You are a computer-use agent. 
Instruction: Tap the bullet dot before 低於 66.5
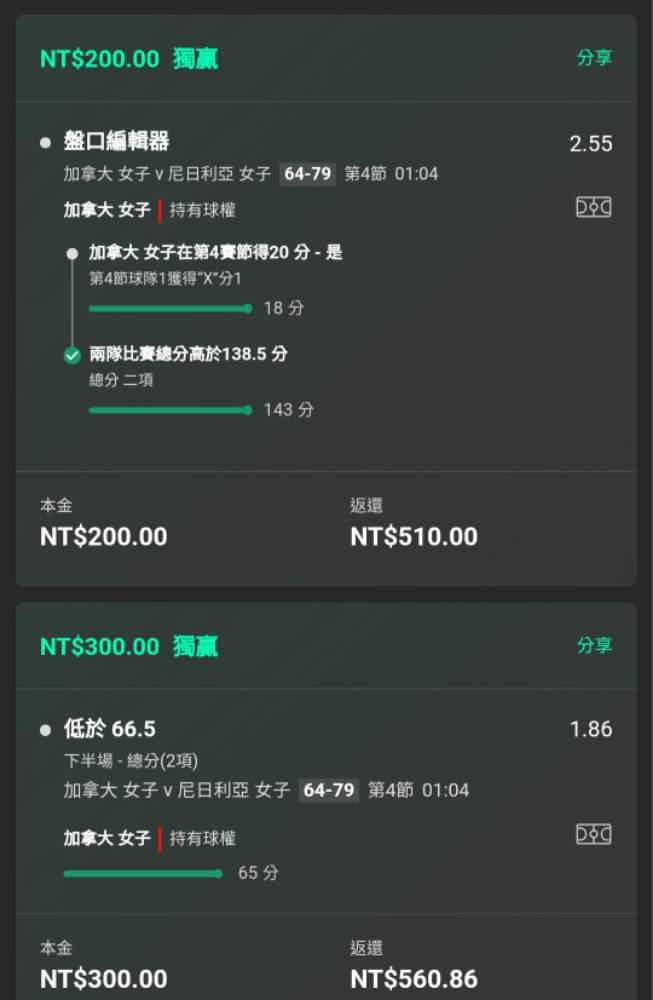45,730
